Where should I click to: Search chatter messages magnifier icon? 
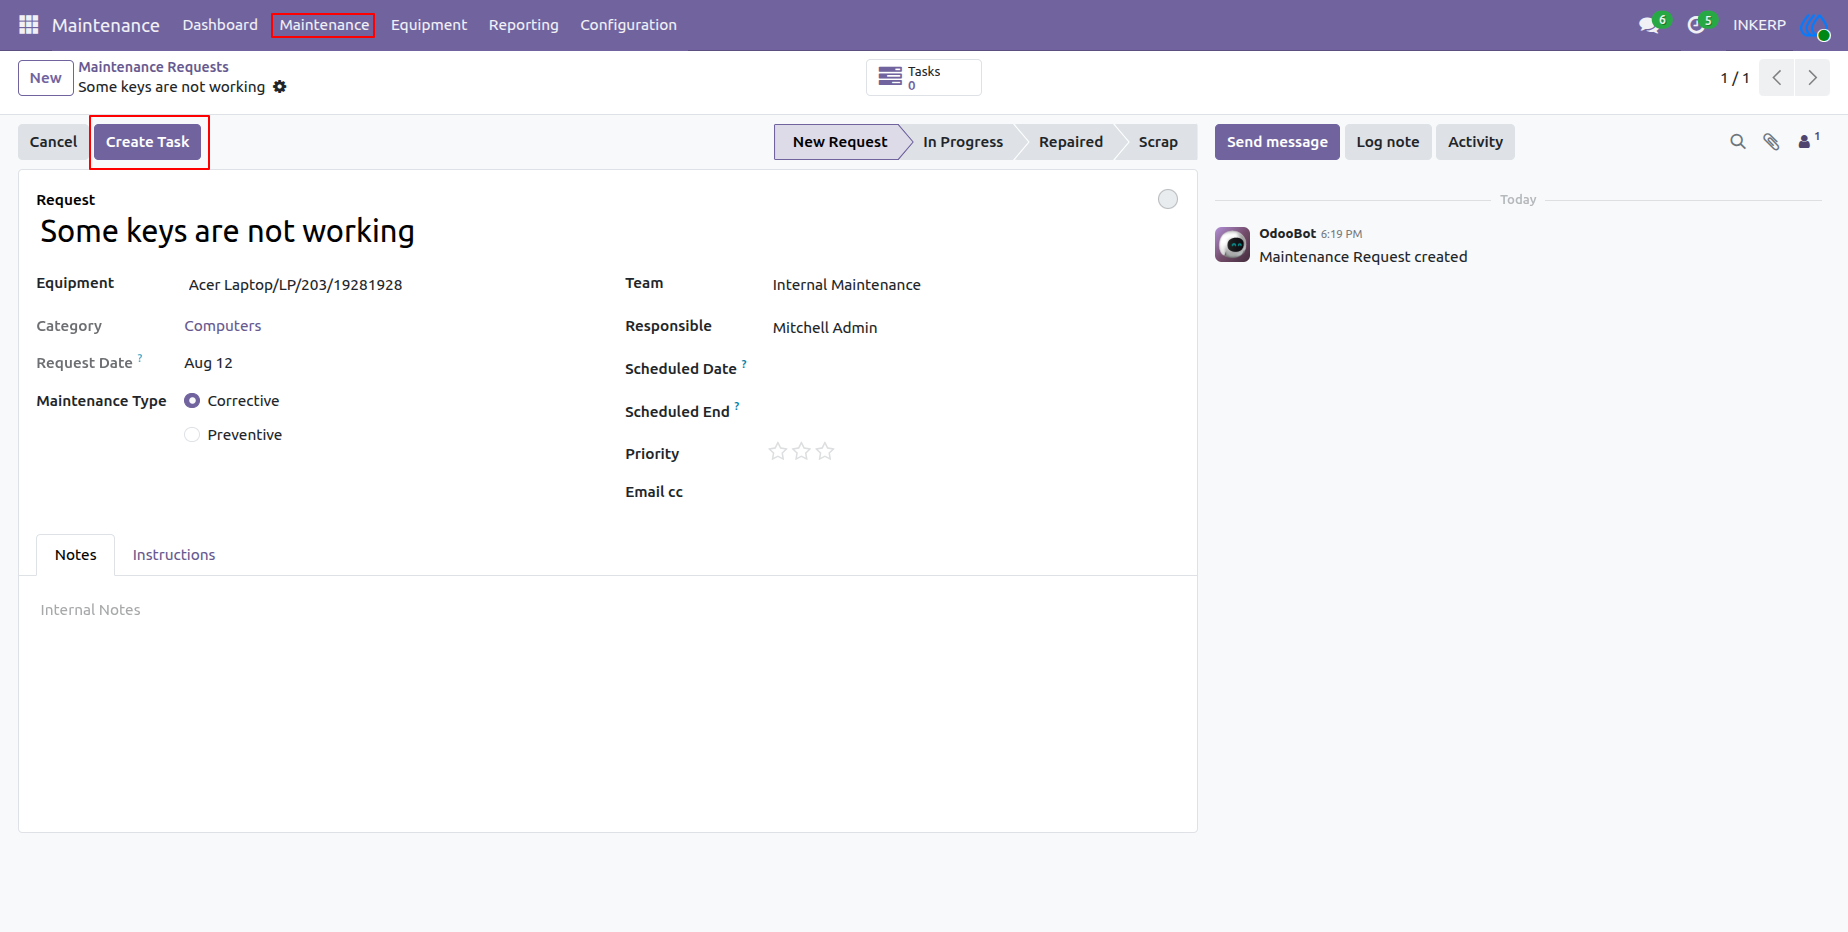pos(1738,142)
